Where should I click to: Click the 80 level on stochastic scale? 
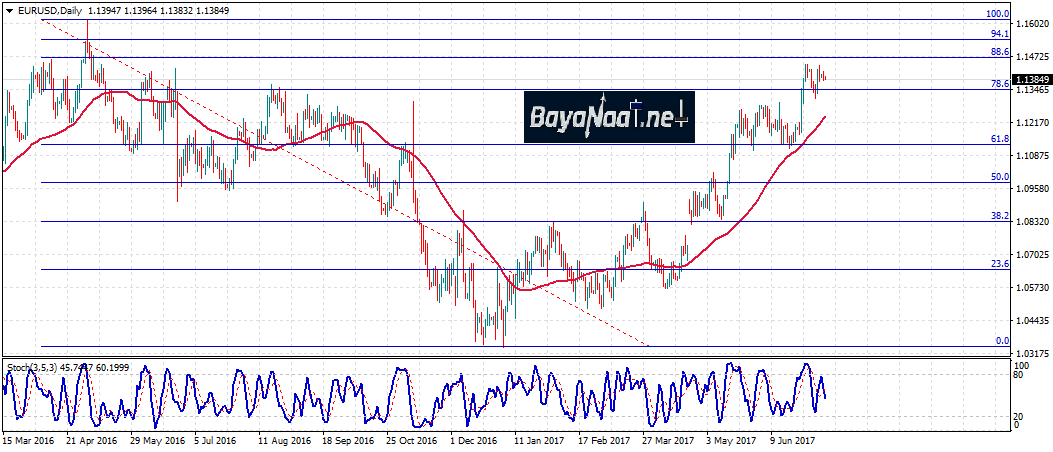pyautogui.click(x=1019, y=376)
